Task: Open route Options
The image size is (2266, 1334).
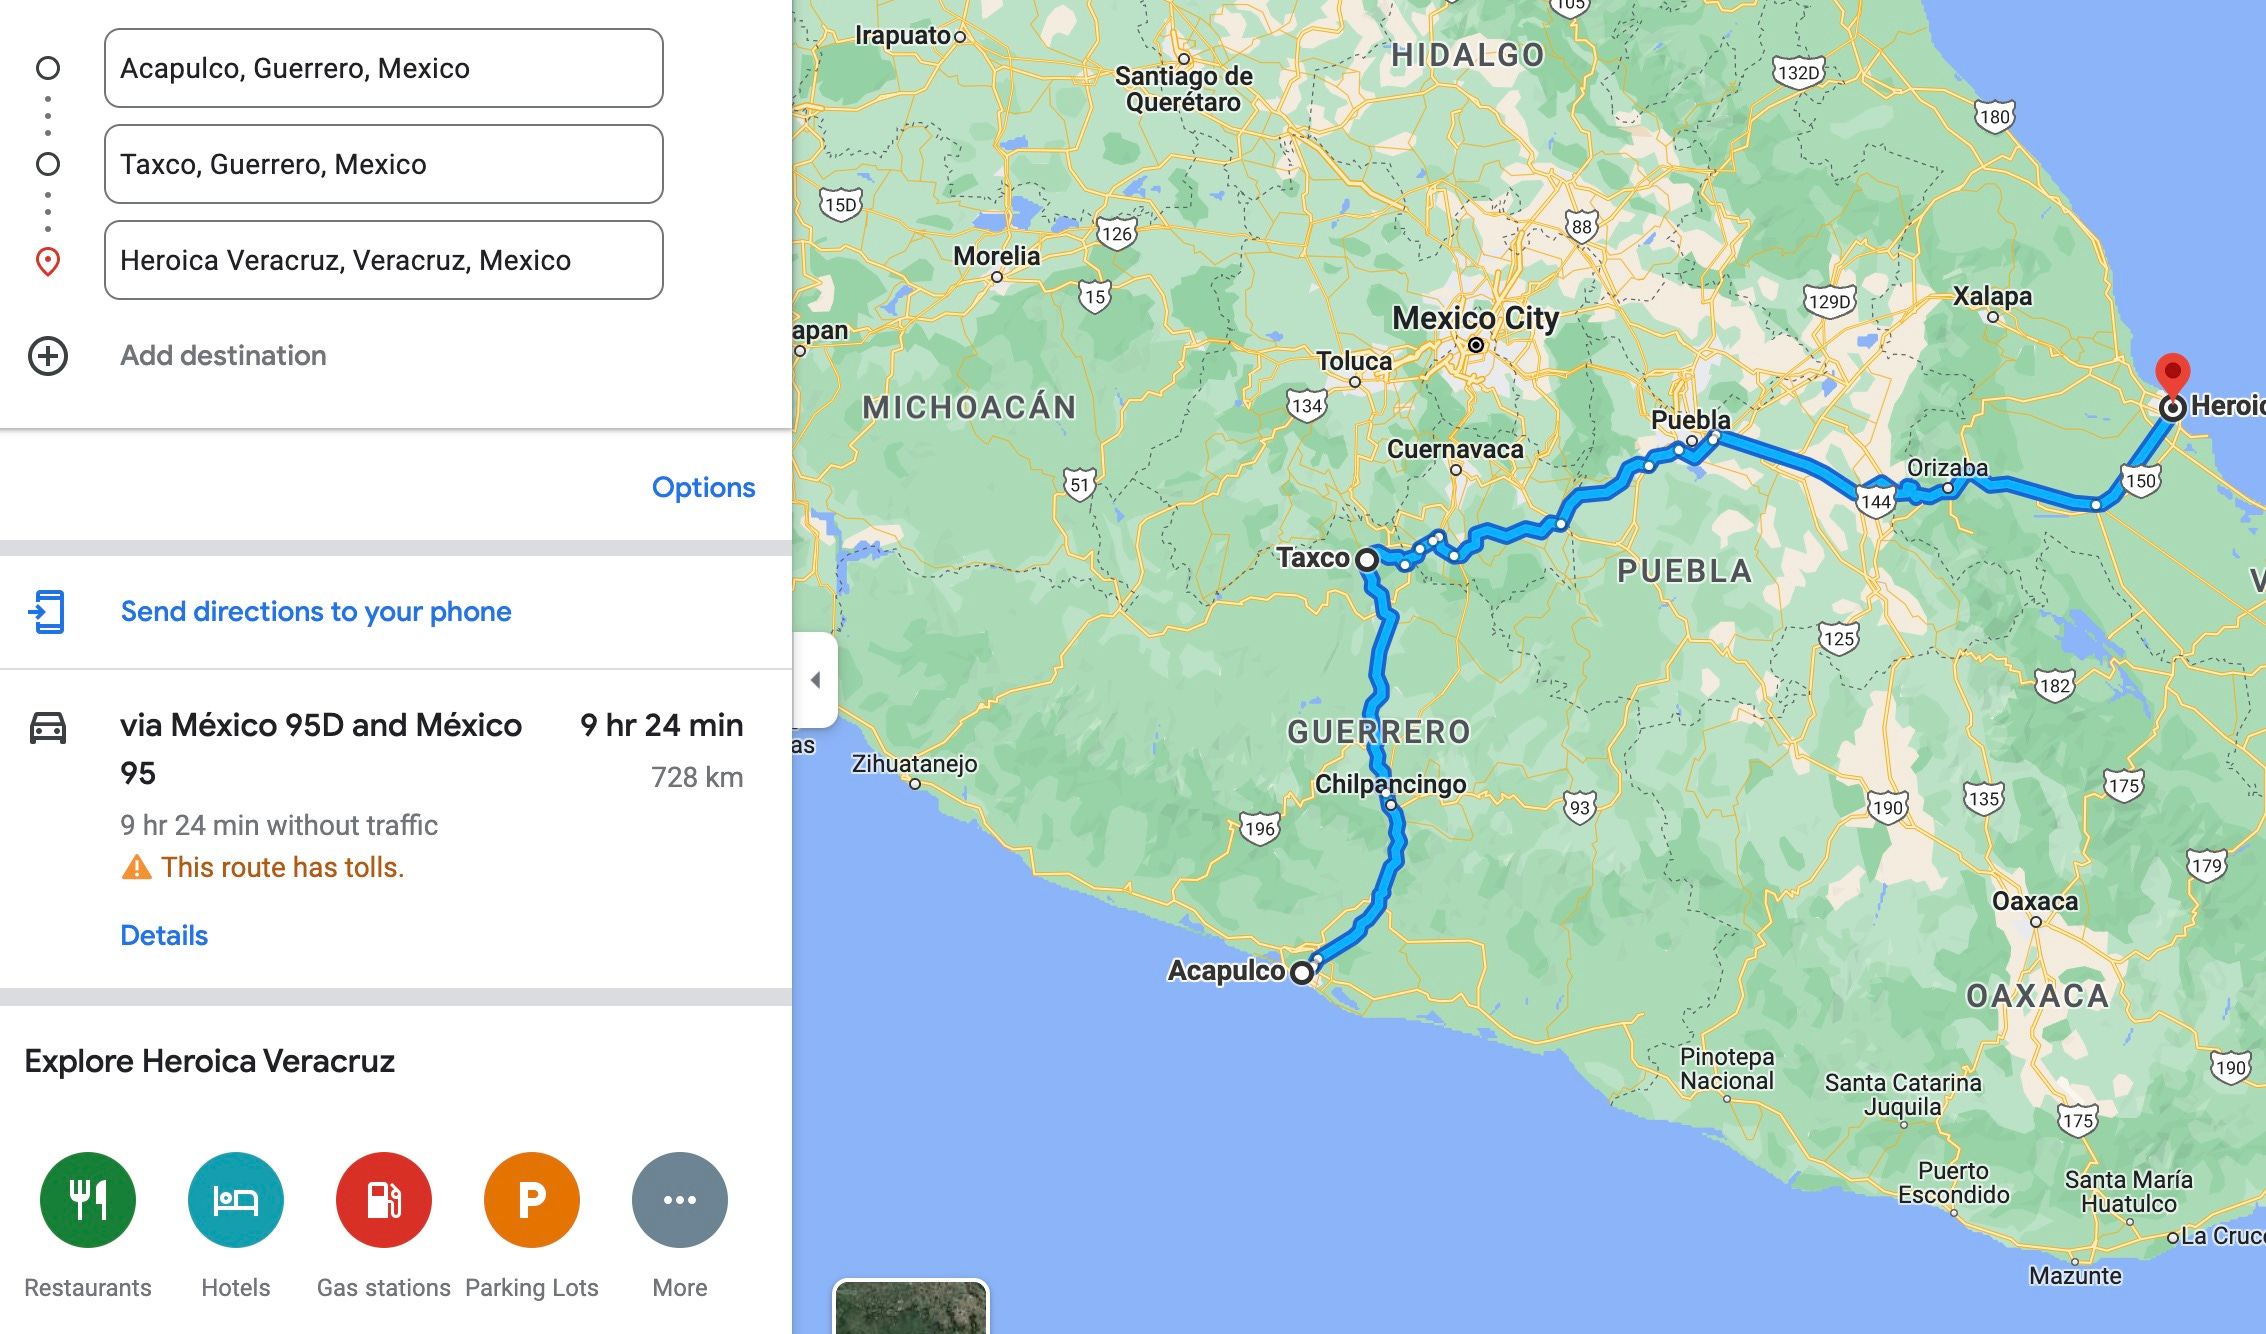Action: [x=703, y=487]
